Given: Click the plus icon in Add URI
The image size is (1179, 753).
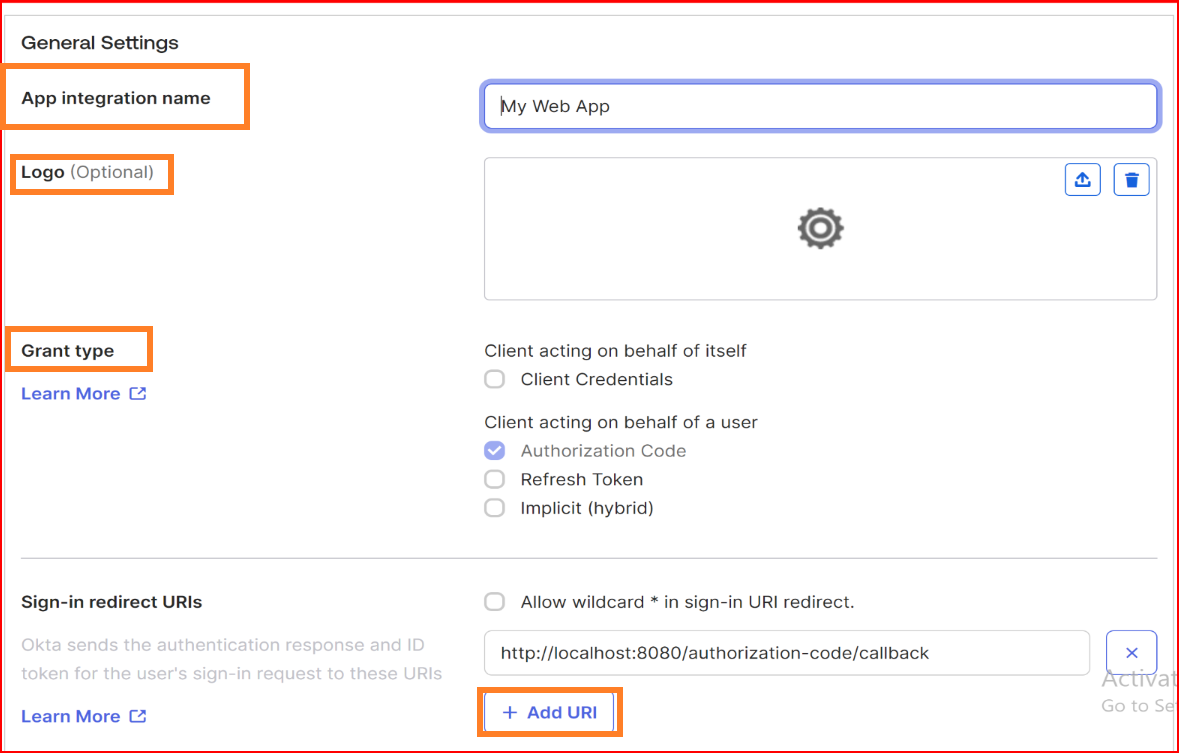Looking at the screenshot, I should click(510, 712).
